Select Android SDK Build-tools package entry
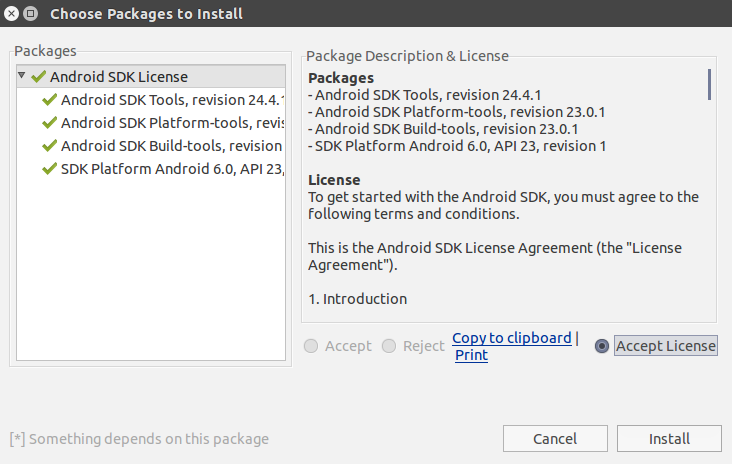 [x=172, y=146]
